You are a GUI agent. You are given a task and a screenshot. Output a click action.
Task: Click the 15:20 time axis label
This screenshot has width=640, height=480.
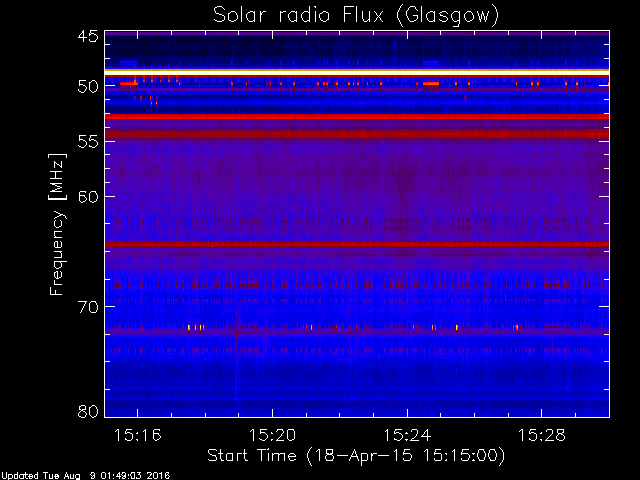[272, 436]
